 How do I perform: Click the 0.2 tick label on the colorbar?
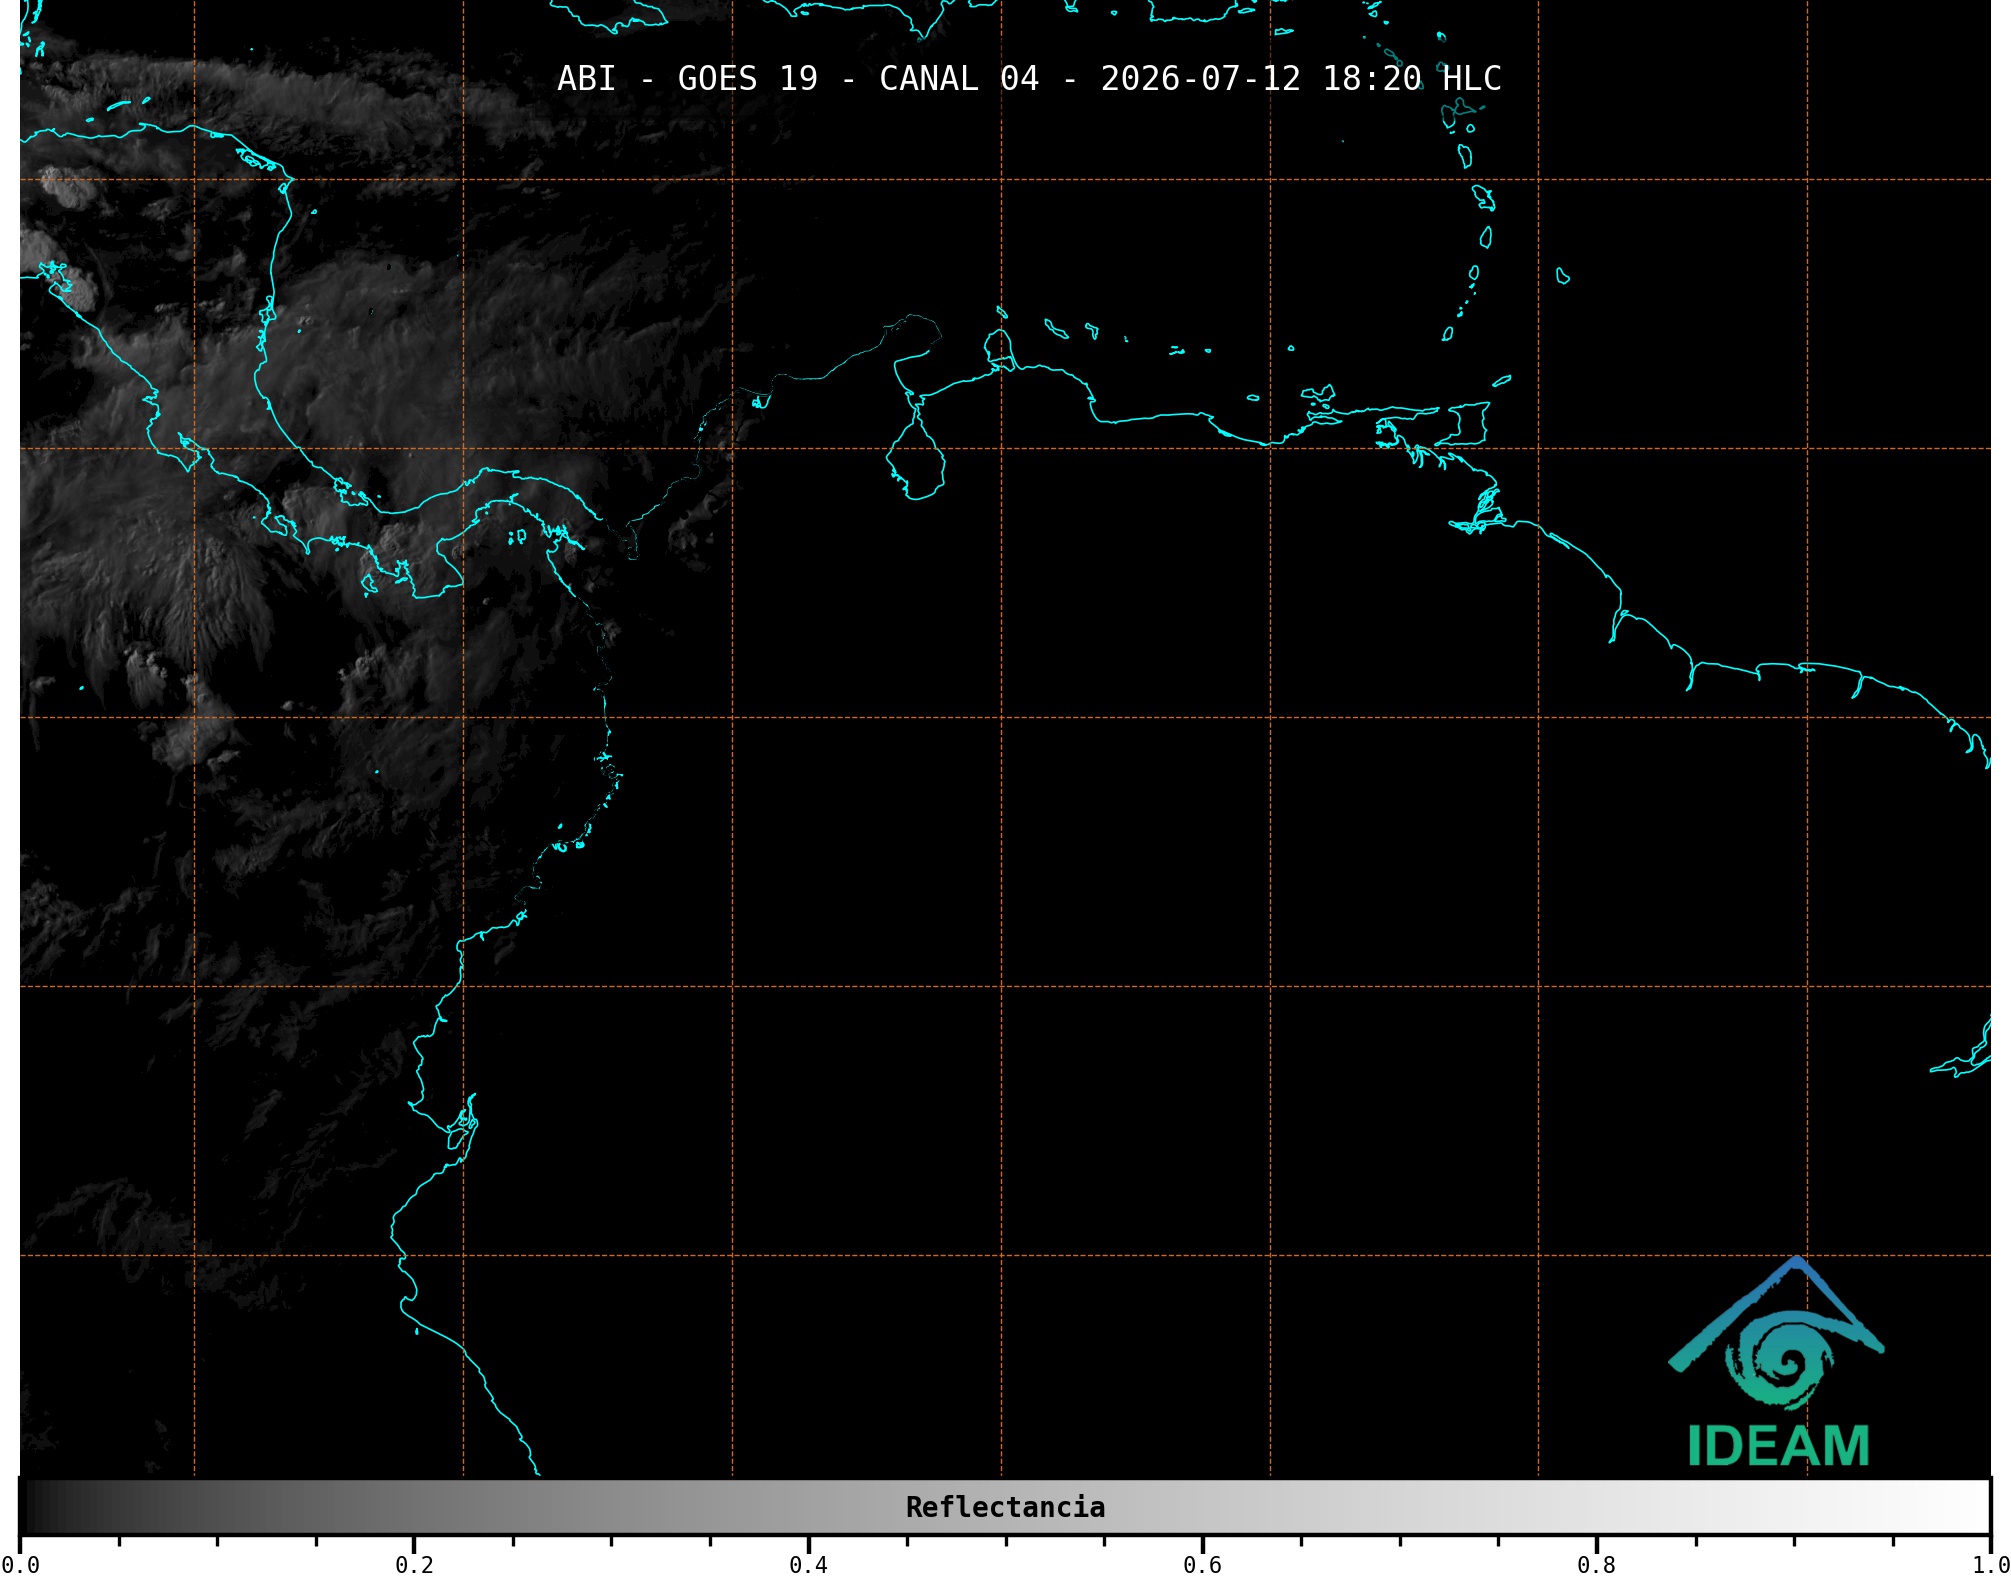point(414,1565)
